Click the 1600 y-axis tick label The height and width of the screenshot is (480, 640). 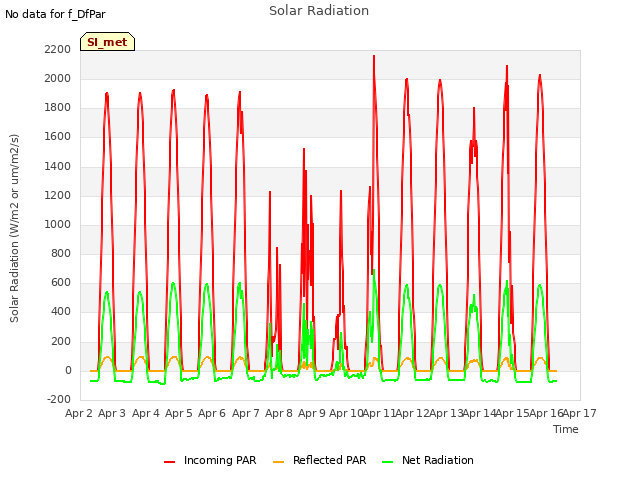(58, 137)
